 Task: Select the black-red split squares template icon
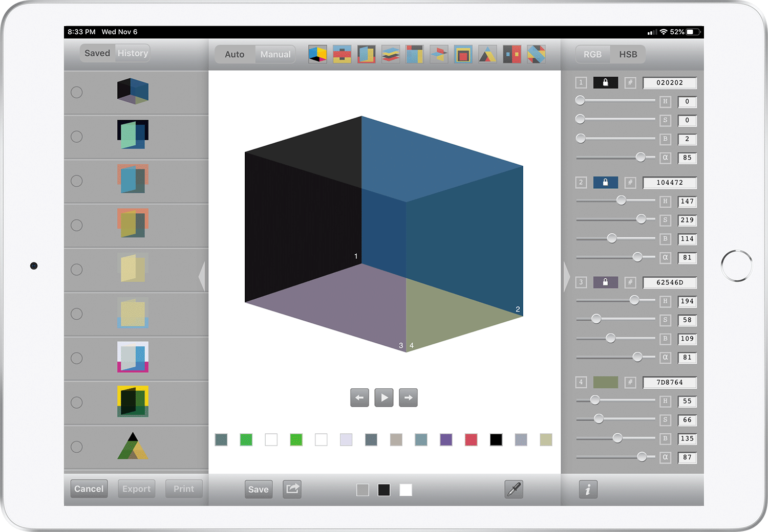click(512, 54)
